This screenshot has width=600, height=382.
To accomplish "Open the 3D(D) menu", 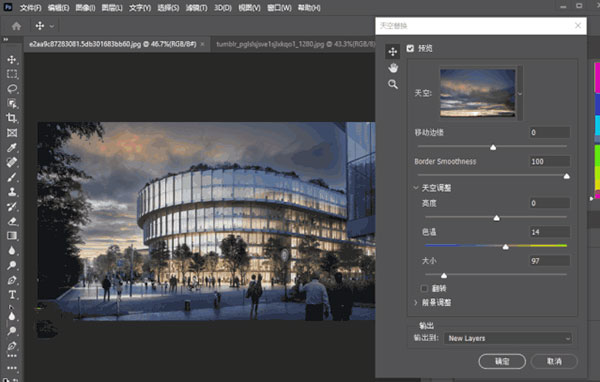I will 223,8.
